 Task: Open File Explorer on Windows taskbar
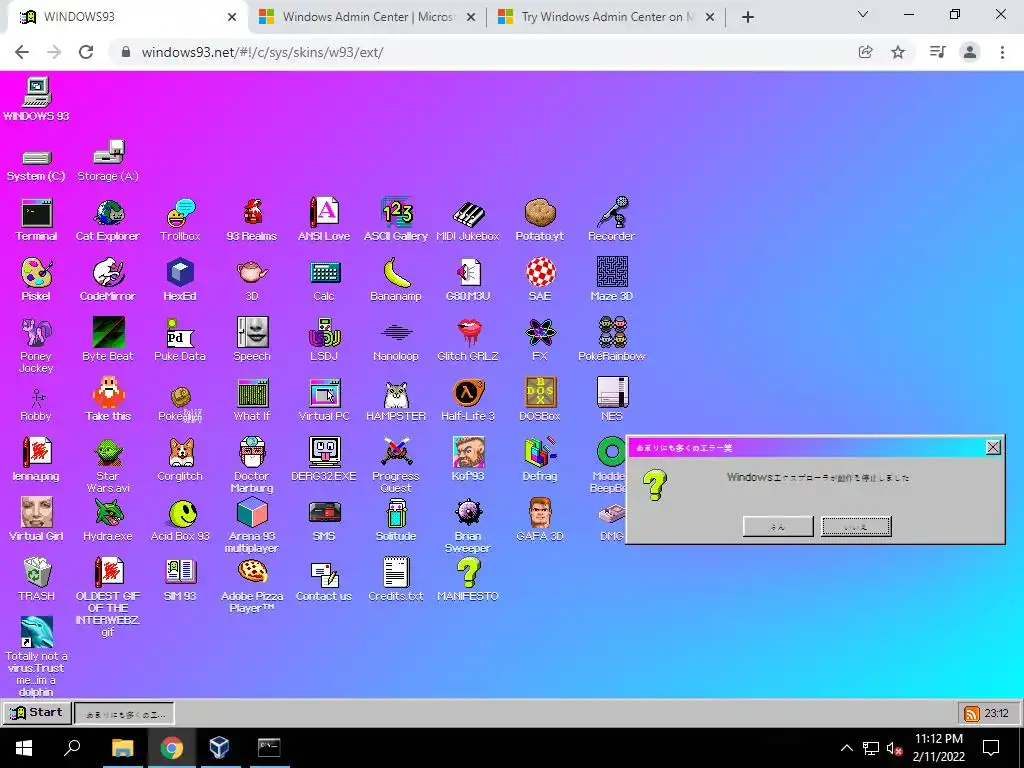[x=122, y=748]
